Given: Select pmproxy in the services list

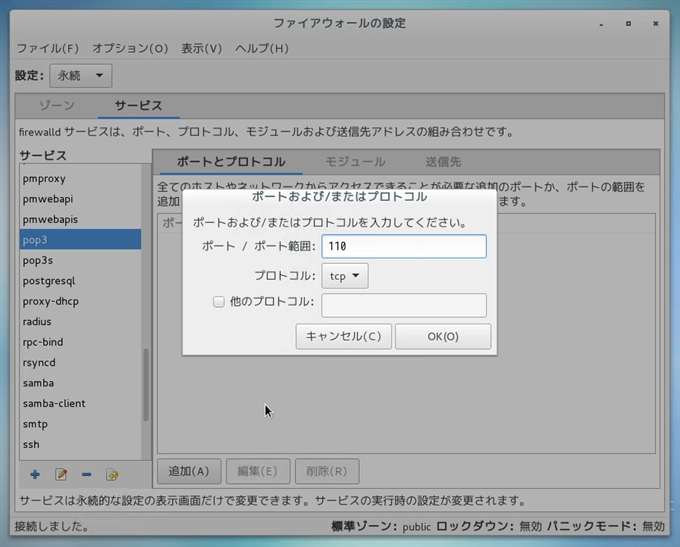Looking at the screenshot, I should point(80,178).
